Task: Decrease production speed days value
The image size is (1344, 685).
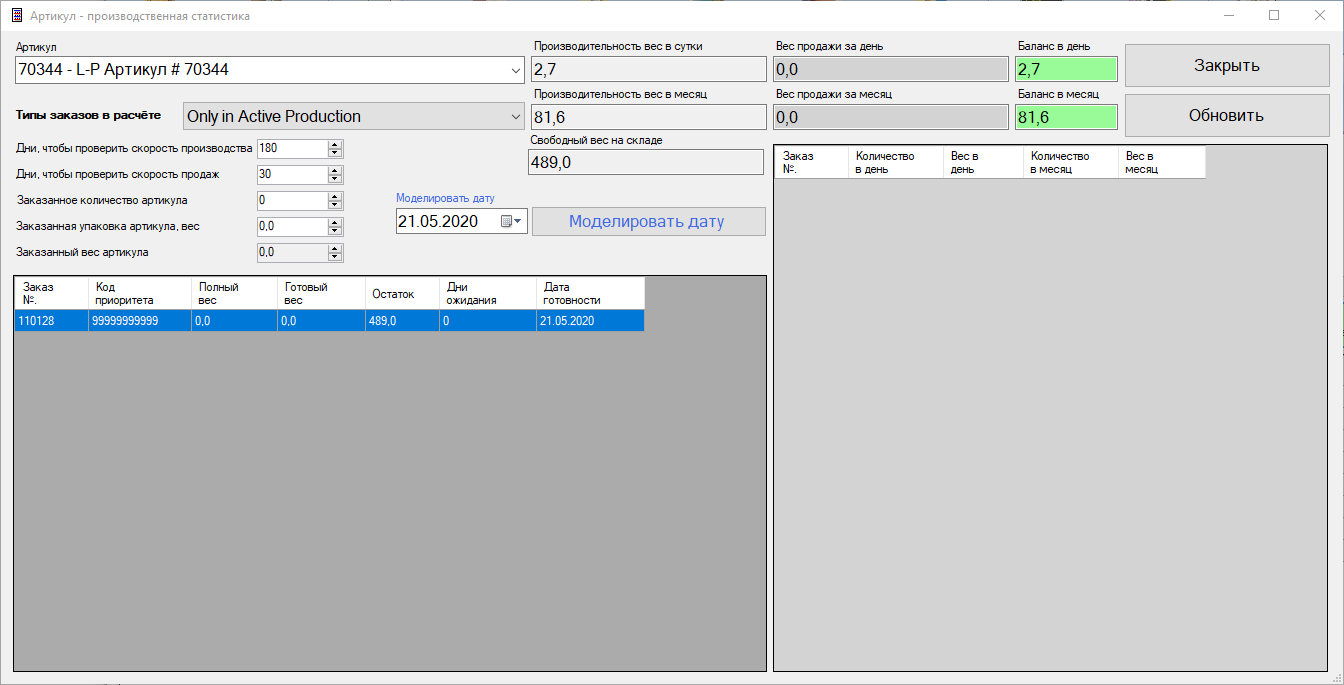Action: pyautogui.click(x=335, y=153)
